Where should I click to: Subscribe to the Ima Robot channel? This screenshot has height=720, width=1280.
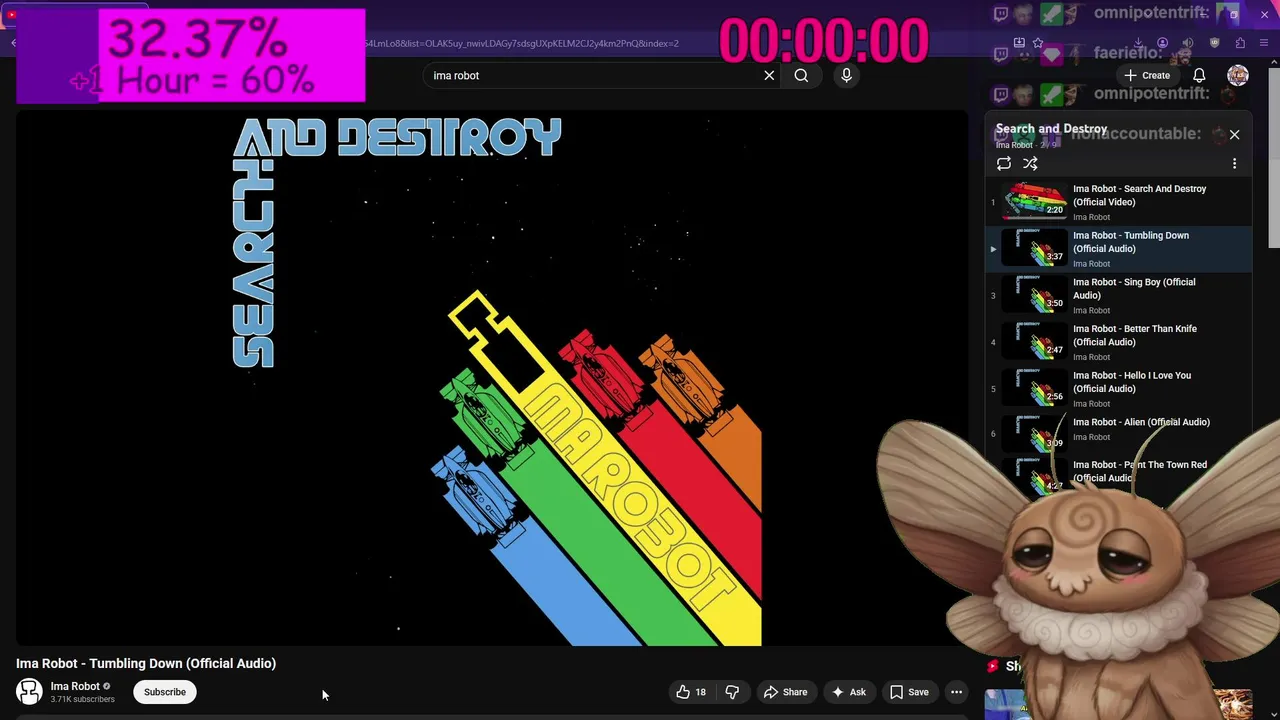165,692
